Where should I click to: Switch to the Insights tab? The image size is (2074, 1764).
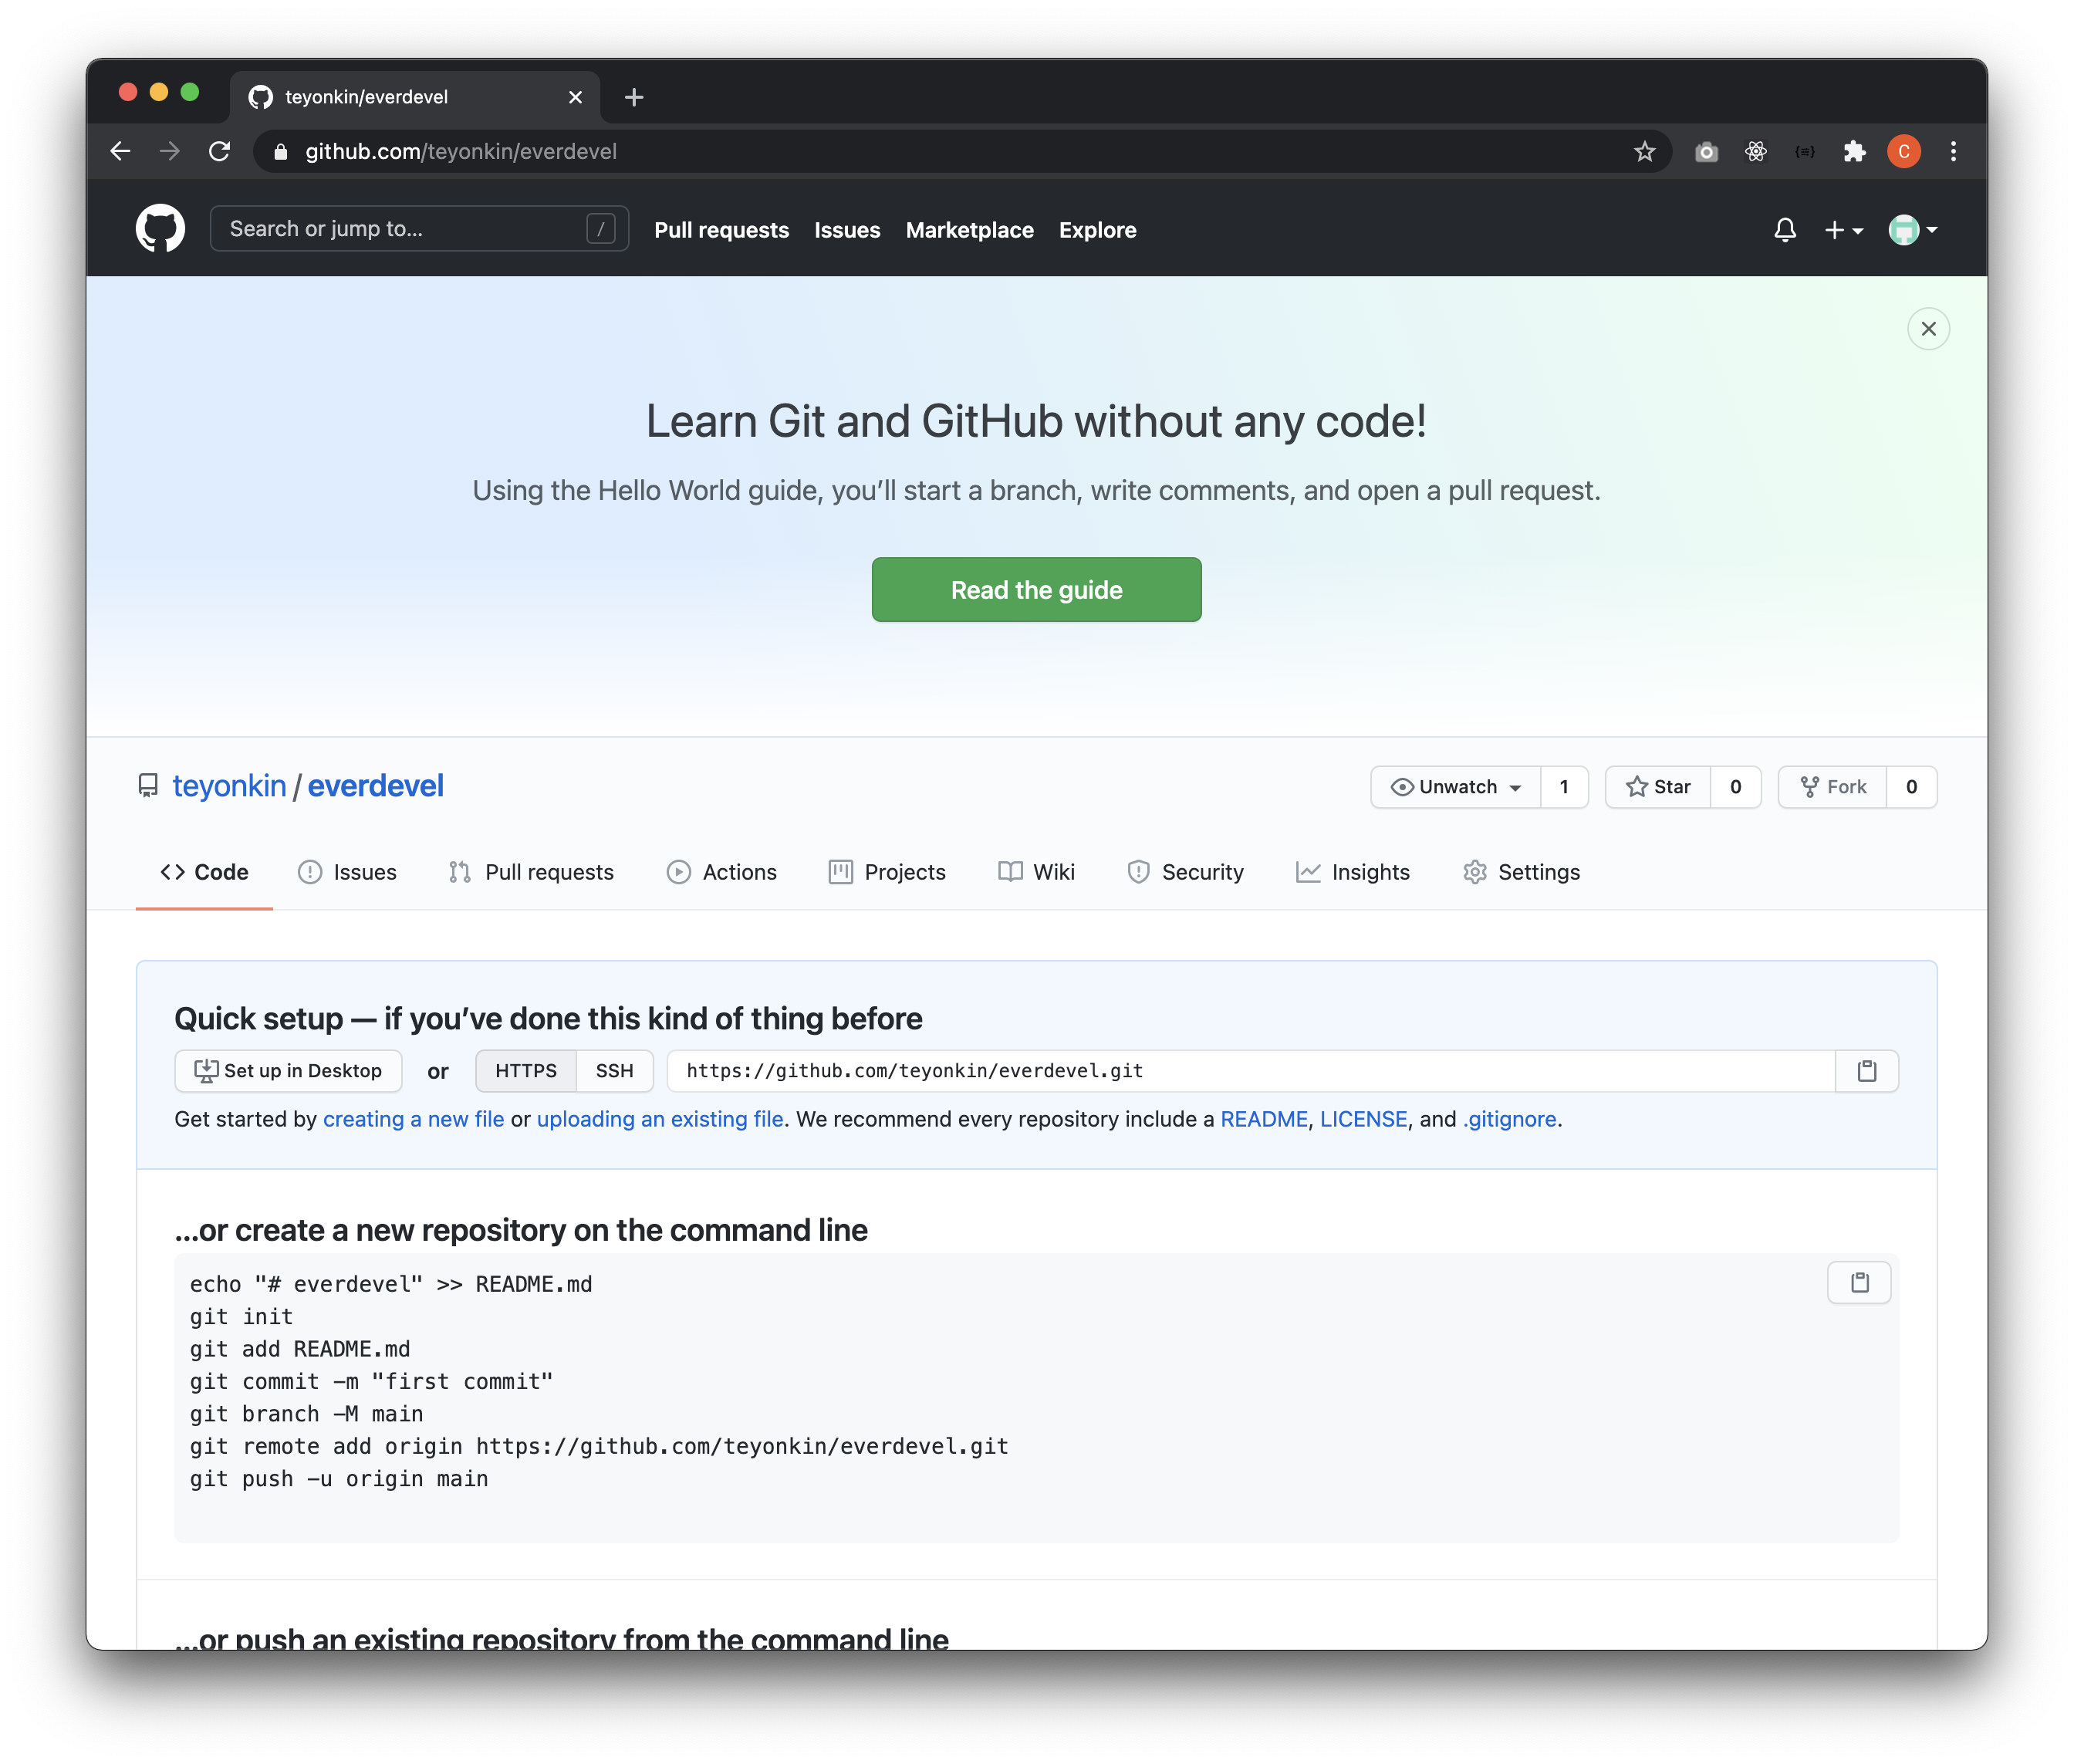tap(1353, 872)
